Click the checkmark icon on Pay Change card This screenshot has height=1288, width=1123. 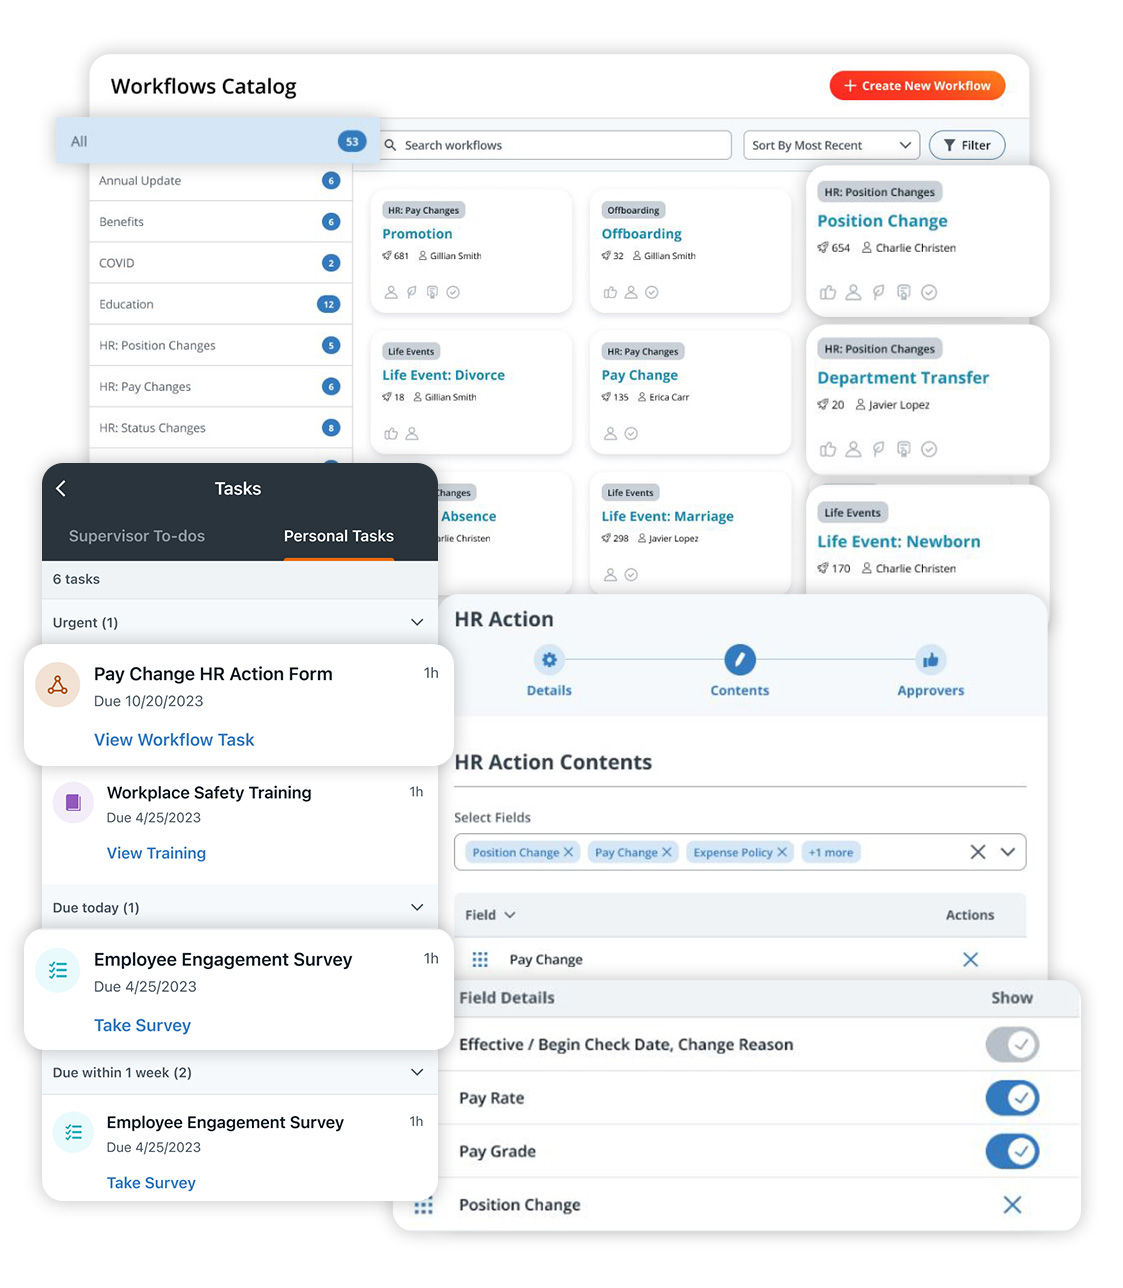pos(631,434)
